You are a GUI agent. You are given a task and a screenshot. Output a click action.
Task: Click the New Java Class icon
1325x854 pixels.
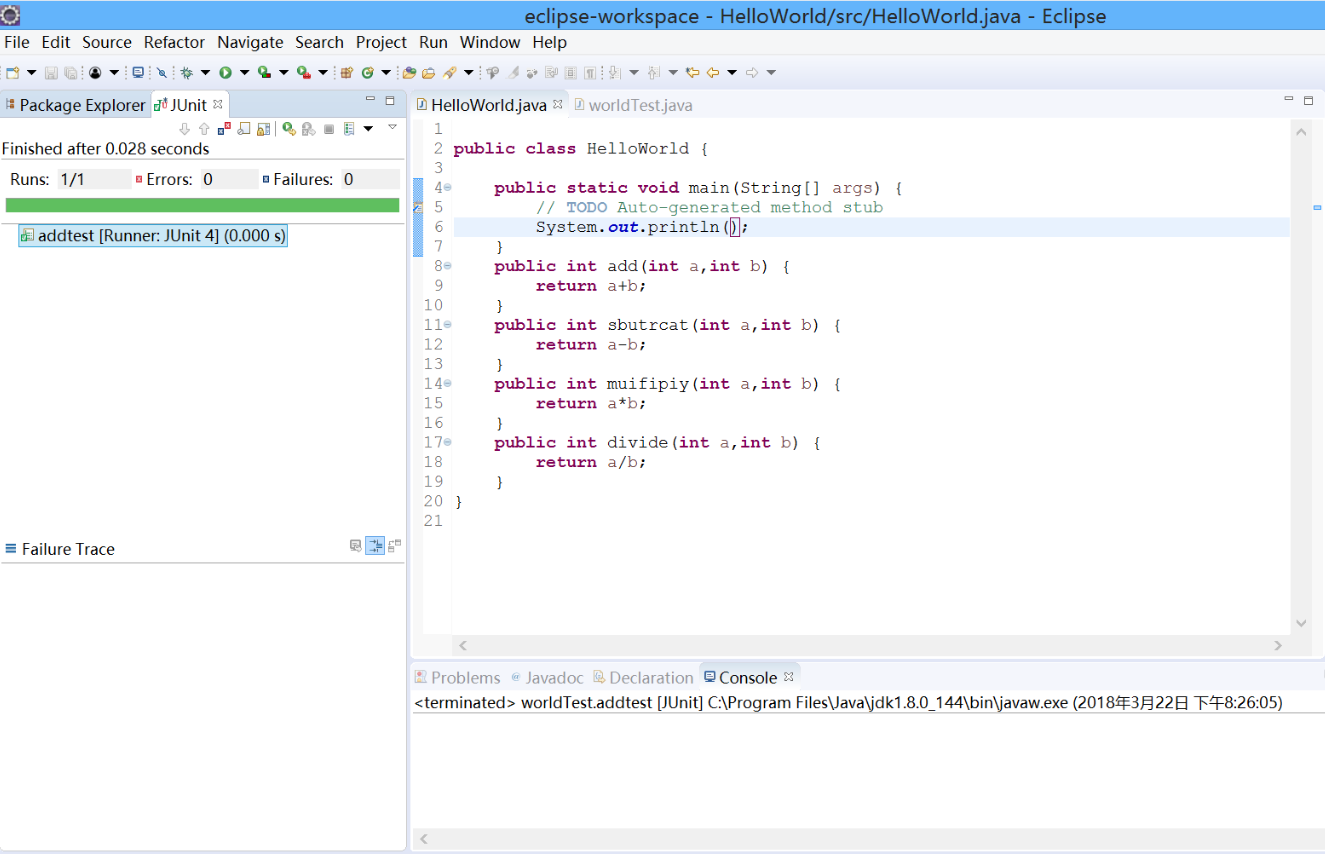[x=367, y=72]
